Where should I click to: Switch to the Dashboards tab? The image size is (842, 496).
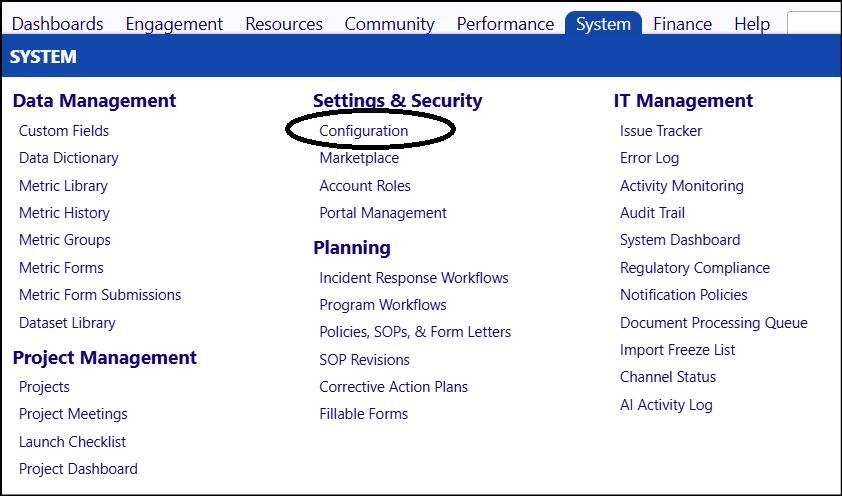57,24
